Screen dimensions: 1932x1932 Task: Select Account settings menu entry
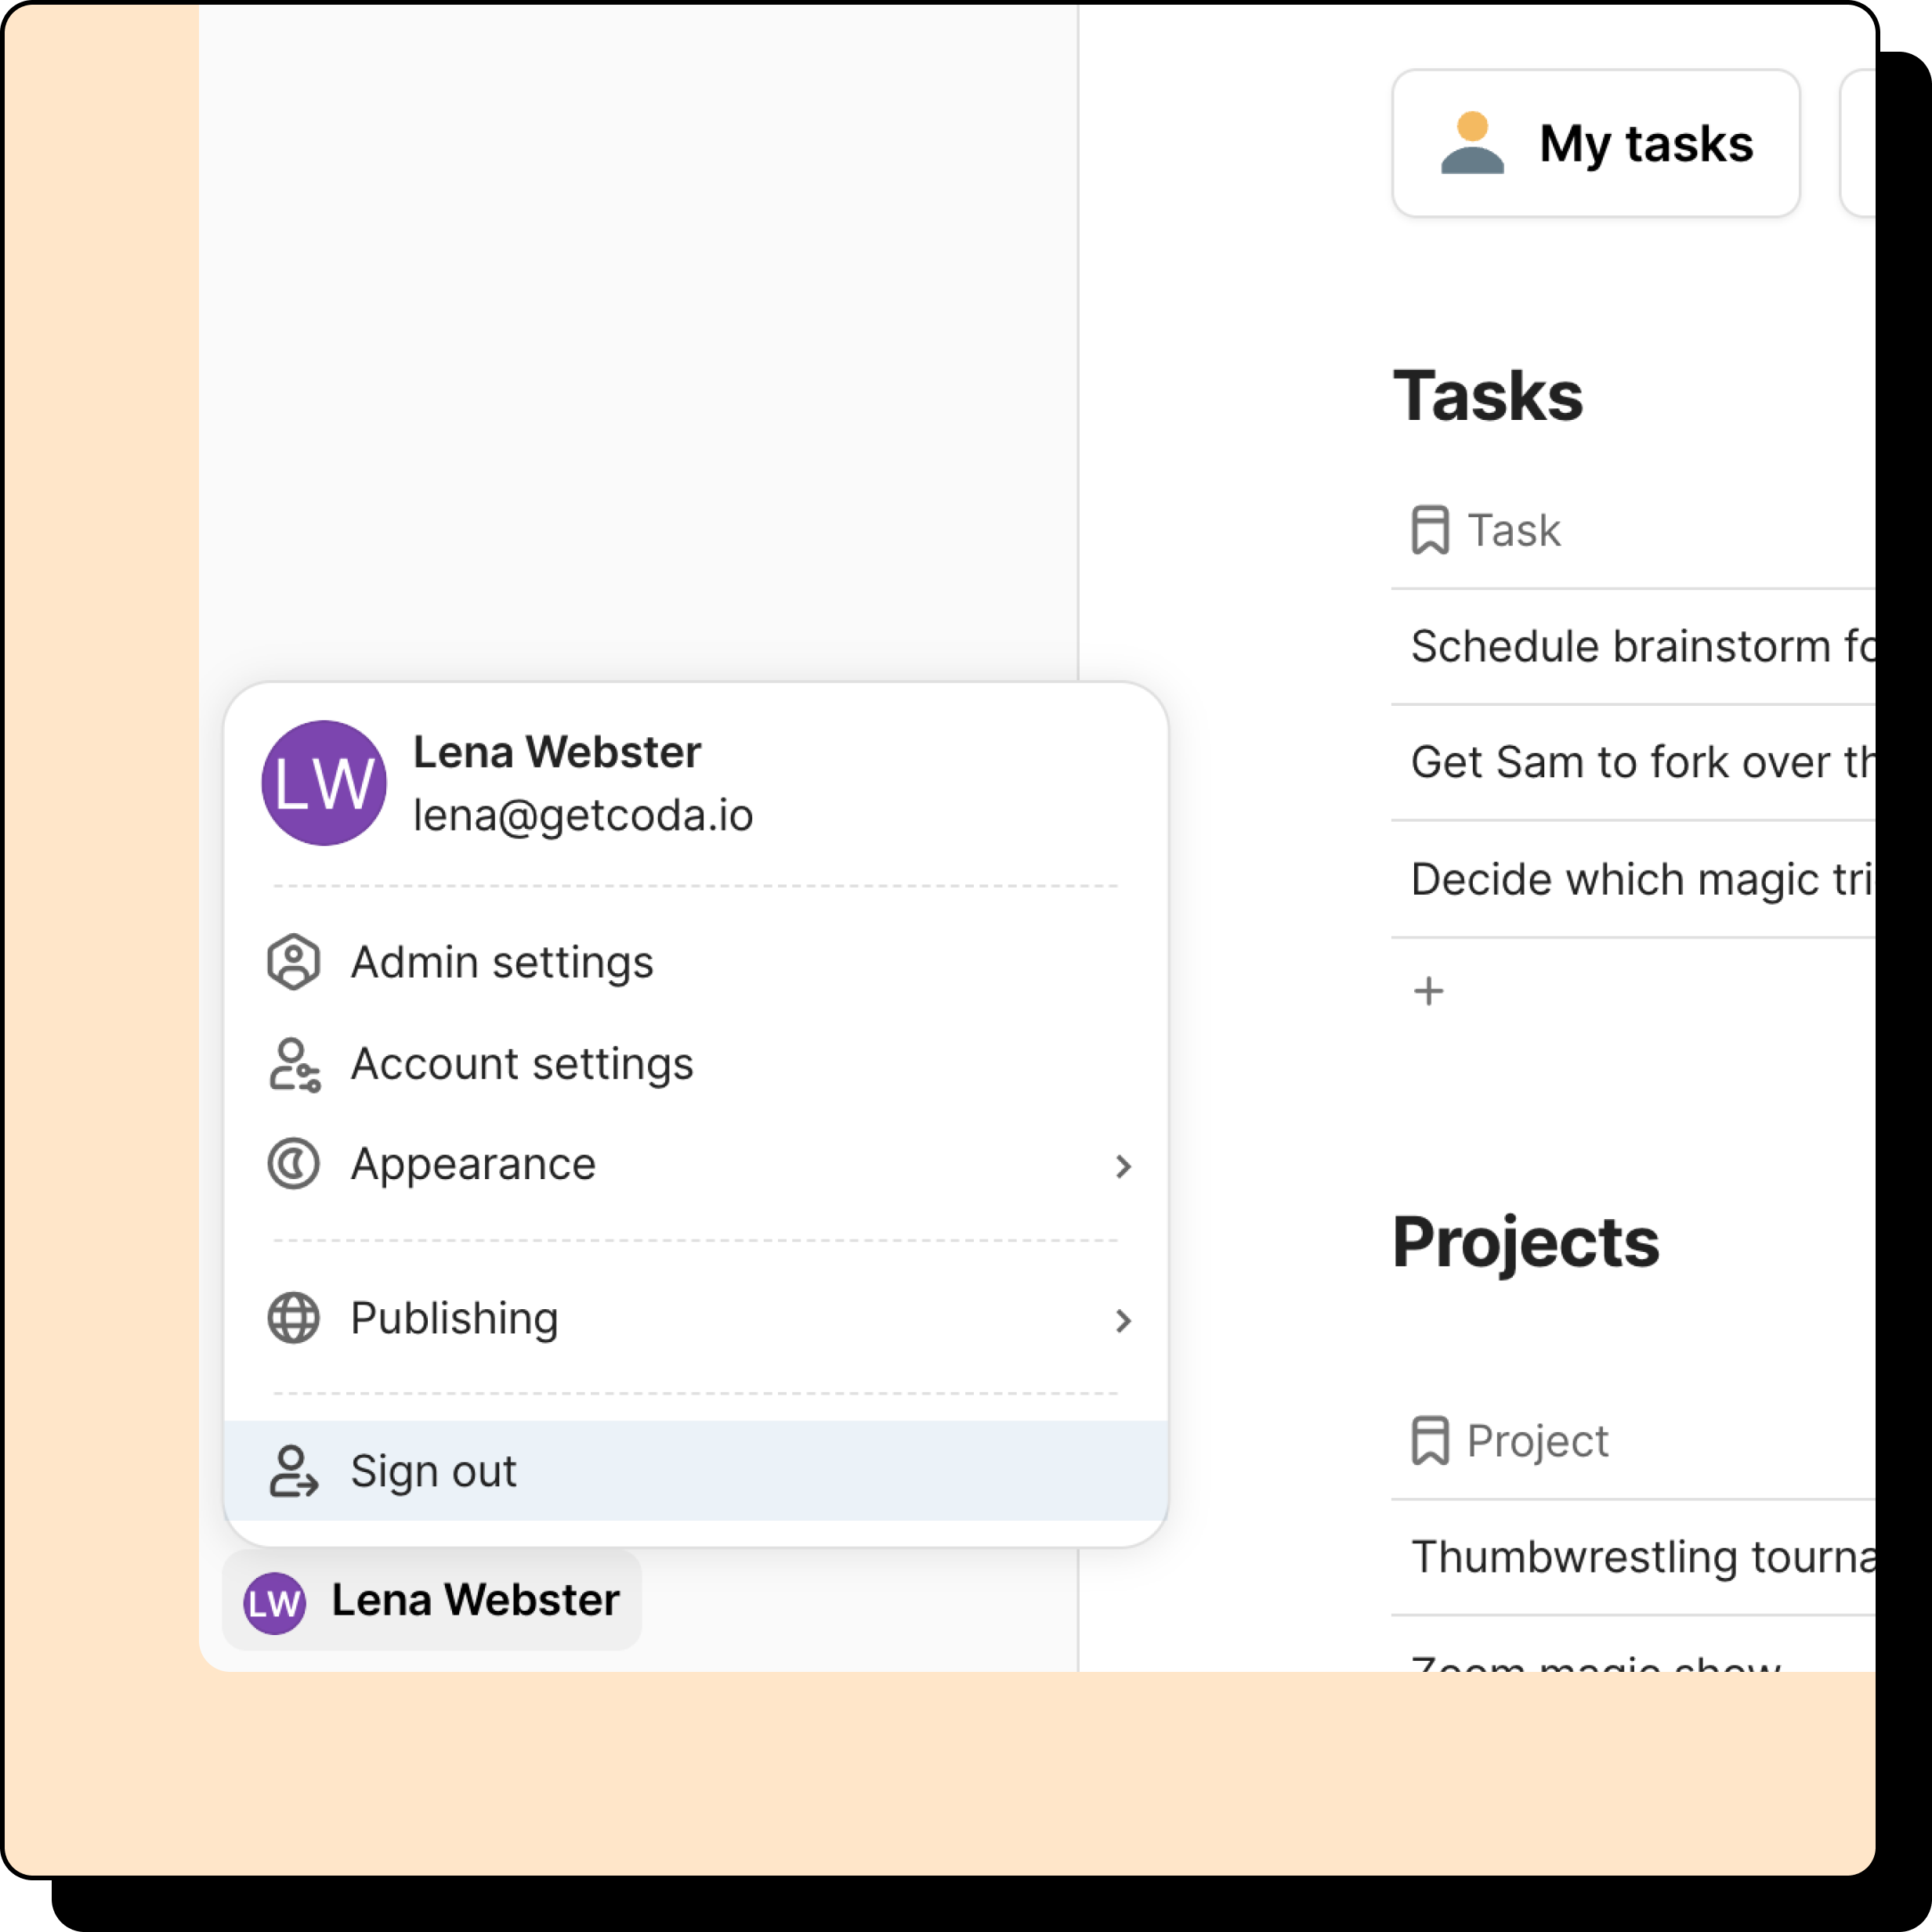pyautogui.click(x=521, y=1064)
